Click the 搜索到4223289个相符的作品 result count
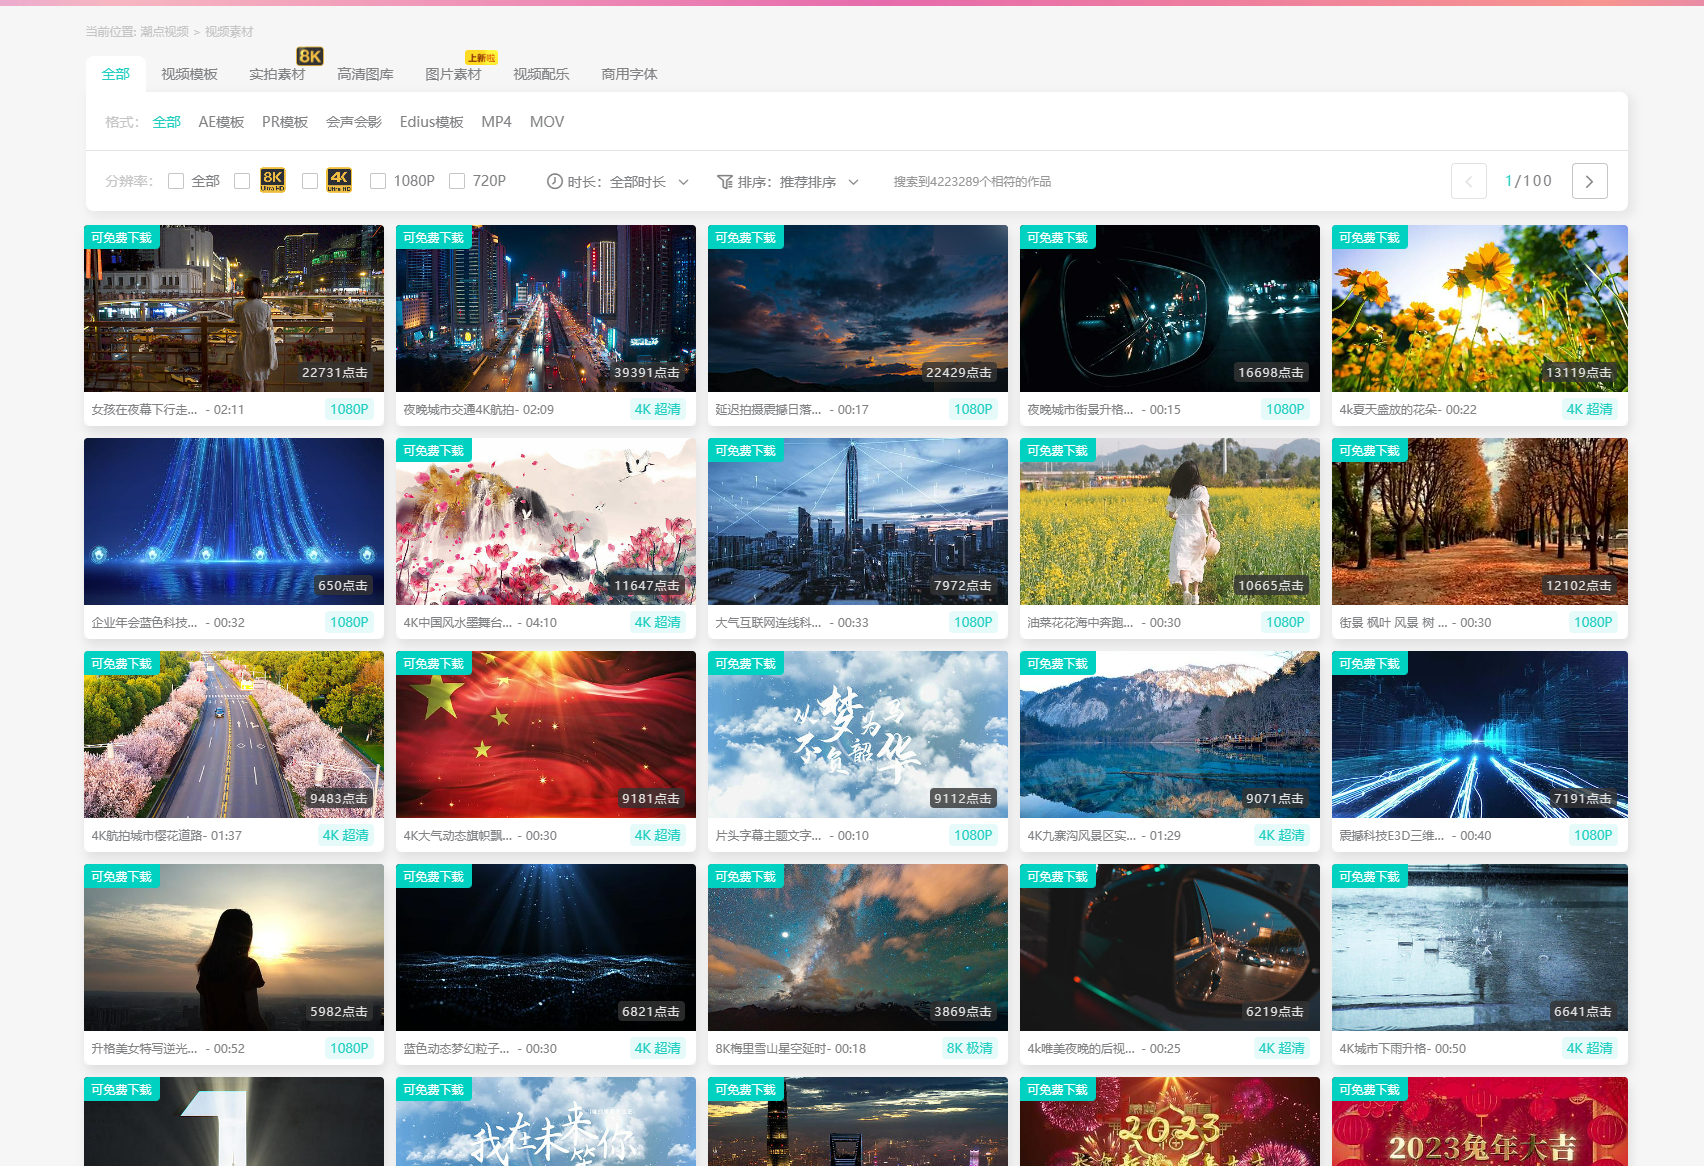1704x1166 pixels. point(972,181)
